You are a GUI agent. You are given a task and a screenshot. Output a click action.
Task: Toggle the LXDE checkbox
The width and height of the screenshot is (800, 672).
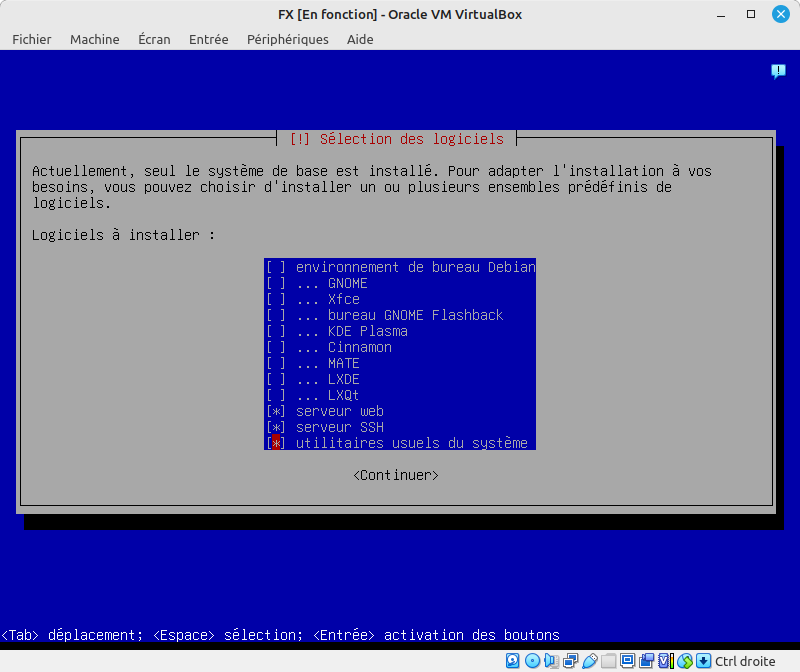click(276, 379)
